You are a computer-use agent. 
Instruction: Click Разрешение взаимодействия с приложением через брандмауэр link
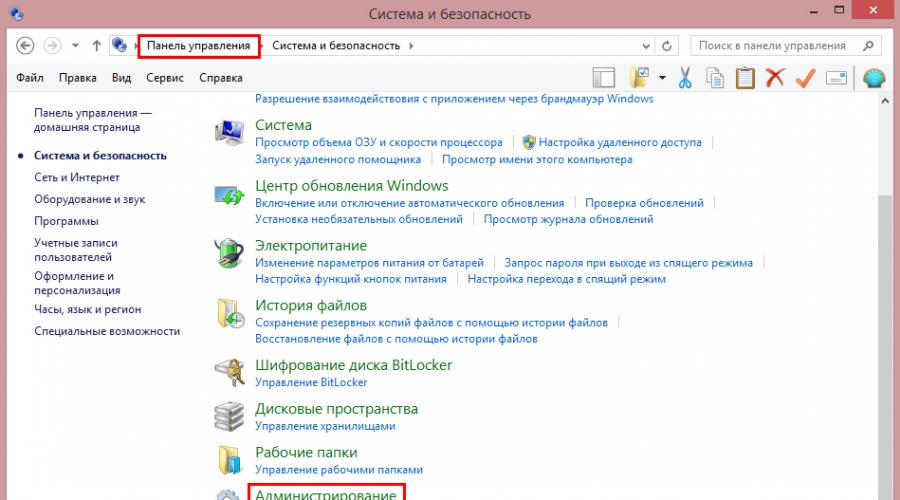point(454,99)
